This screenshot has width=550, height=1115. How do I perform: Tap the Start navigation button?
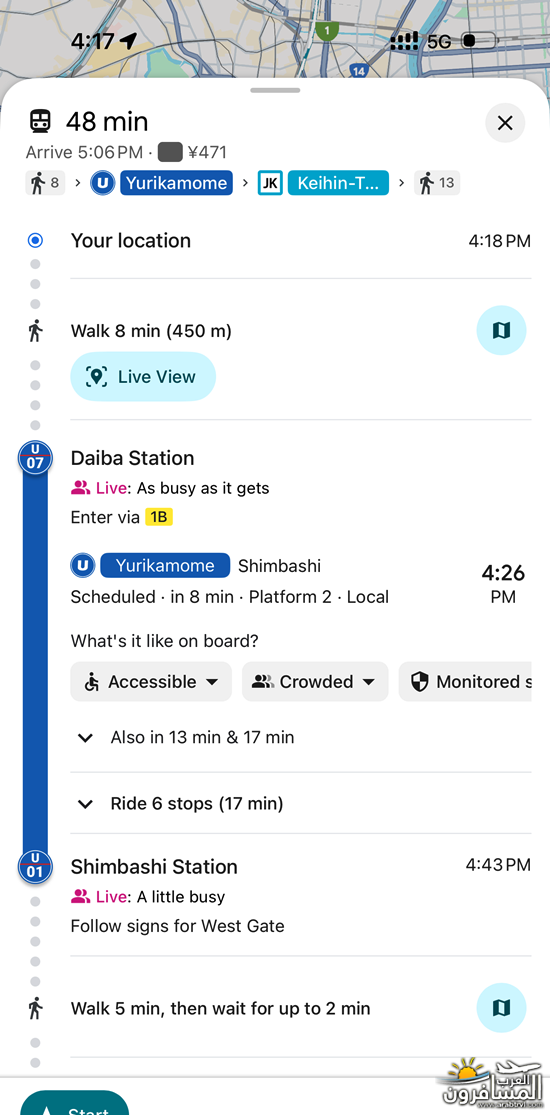pos(75,1102)
